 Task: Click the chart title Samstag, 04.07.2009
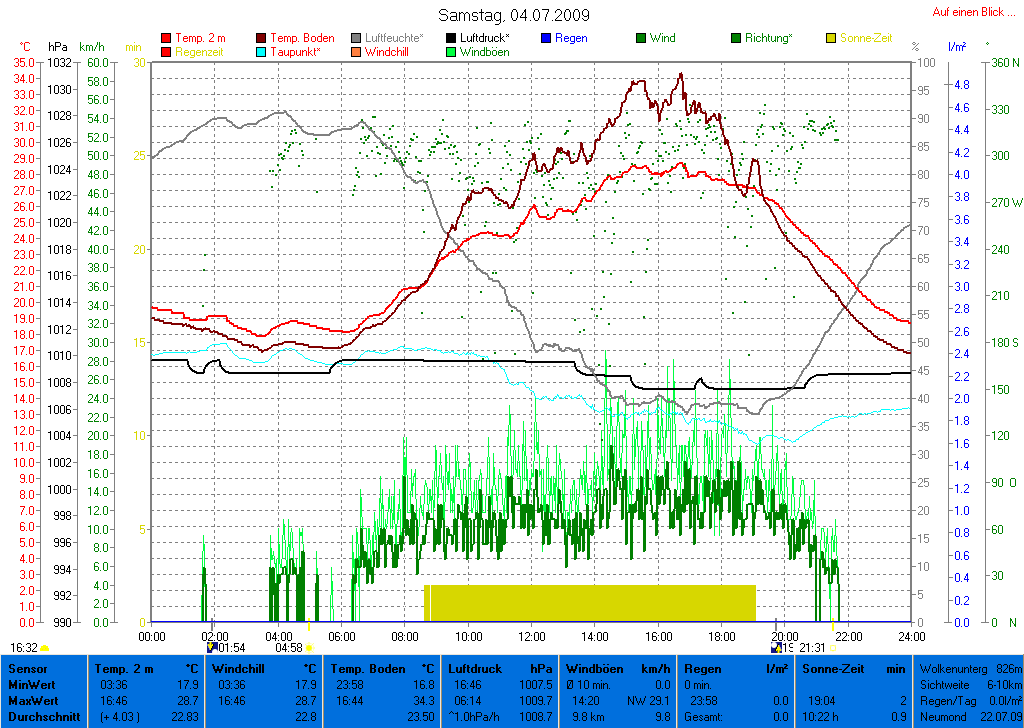514,15
